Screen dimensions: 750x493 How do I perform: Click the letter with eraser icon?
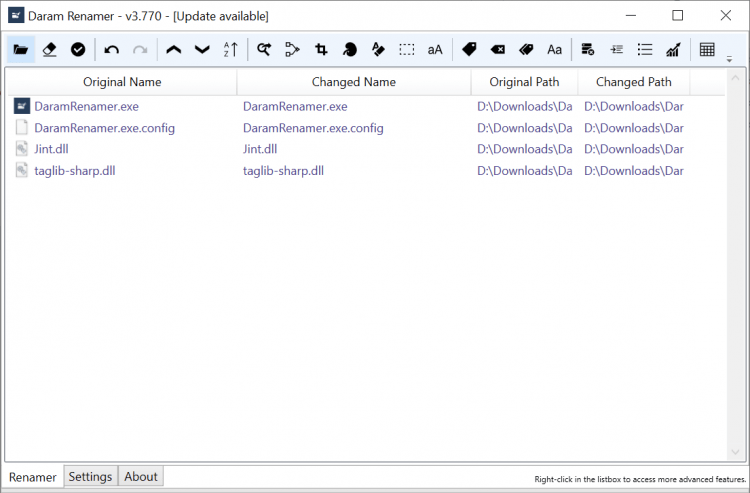378,49
